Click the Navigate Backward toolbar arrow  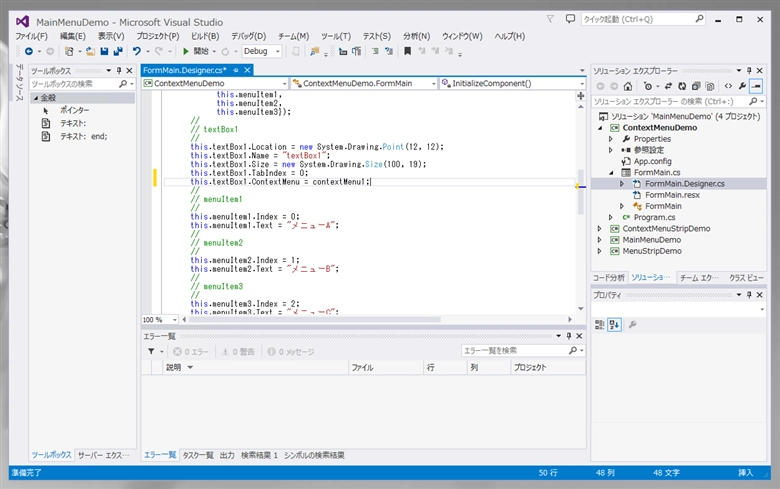pyautogui.click(x=29, y=51)
